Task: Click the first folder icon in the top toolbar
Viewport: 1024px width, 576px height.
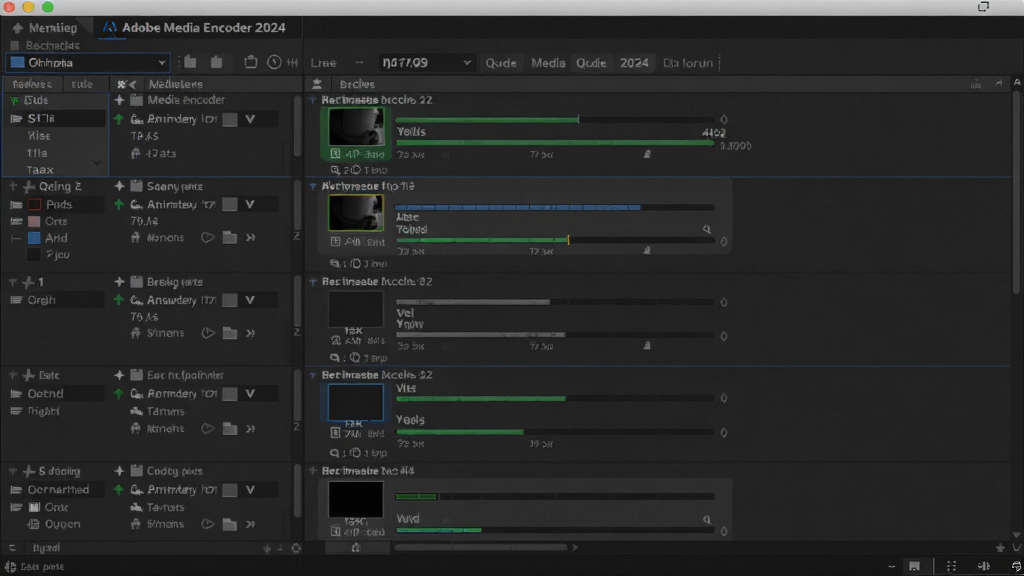Action: tap(190, 62)
